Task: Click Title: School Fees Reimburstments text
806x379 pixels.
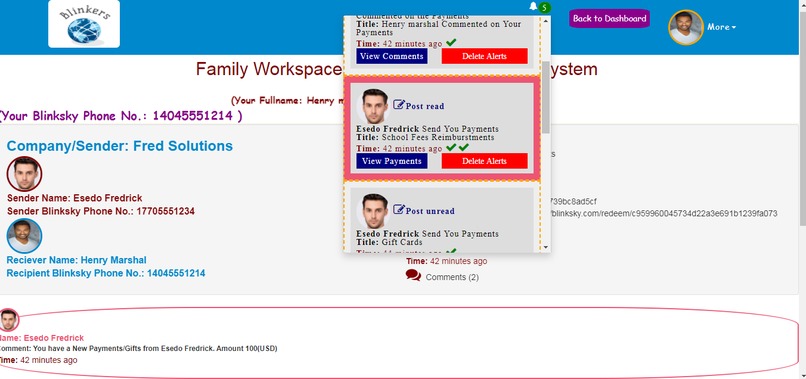Action: (x=425, y=137)
